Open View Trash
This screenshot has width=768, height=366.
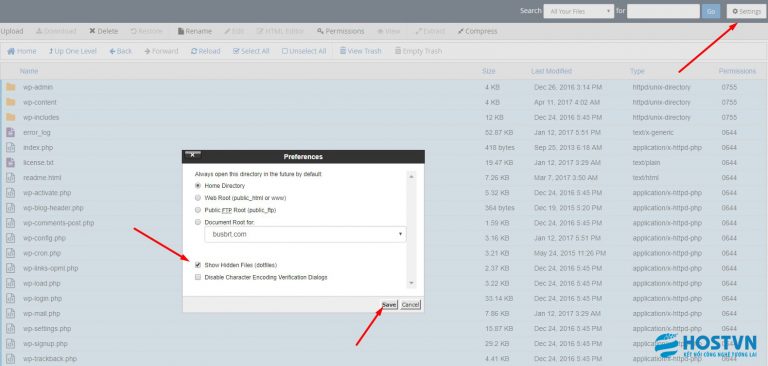coord(360,51)
